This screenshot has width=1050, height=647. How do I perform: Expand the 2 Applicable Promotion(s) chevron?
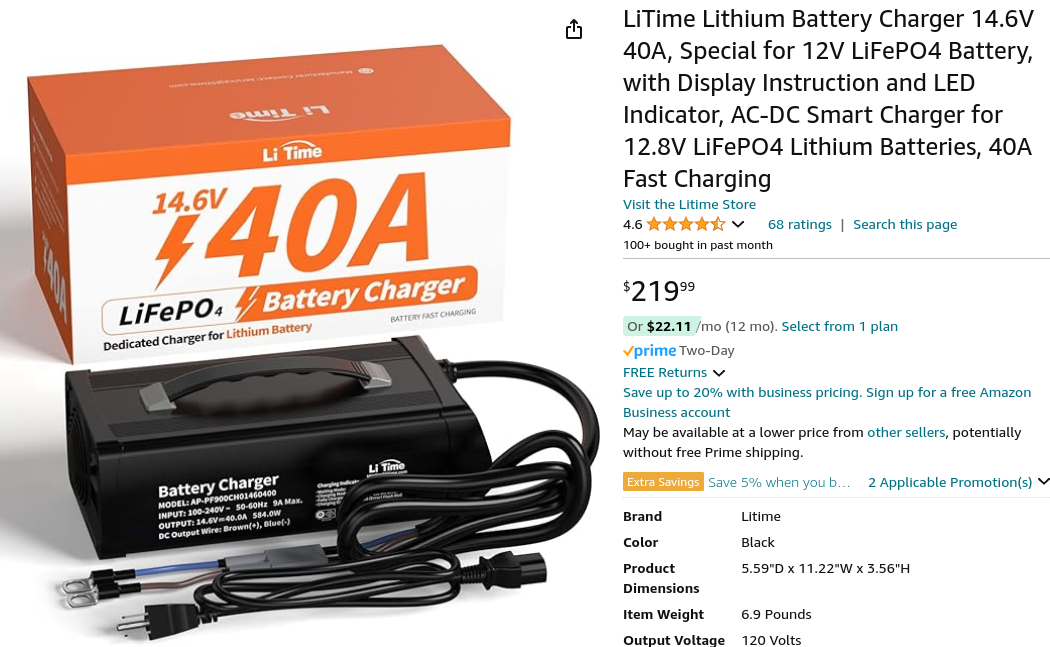click(x=1043, y=482)
